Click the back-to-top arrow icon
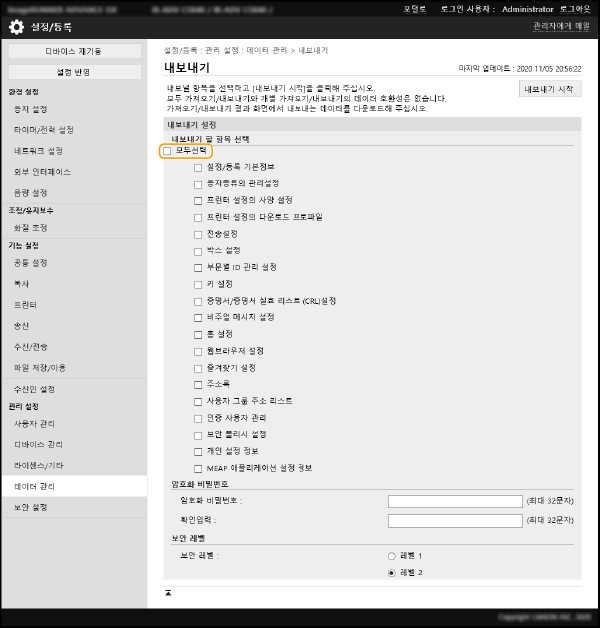This screenshot has height=628, width=600. 169,593
